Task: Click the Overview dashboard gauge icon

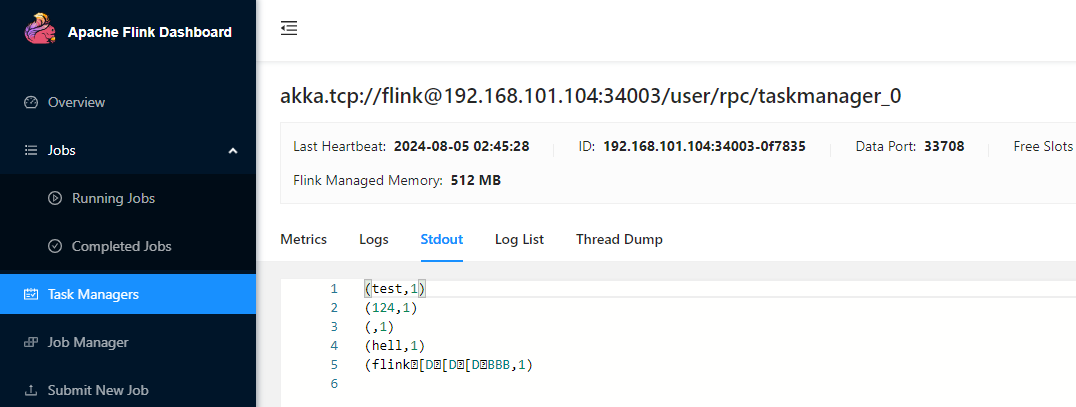Action: pyautogui.click(x=30, y=102)
